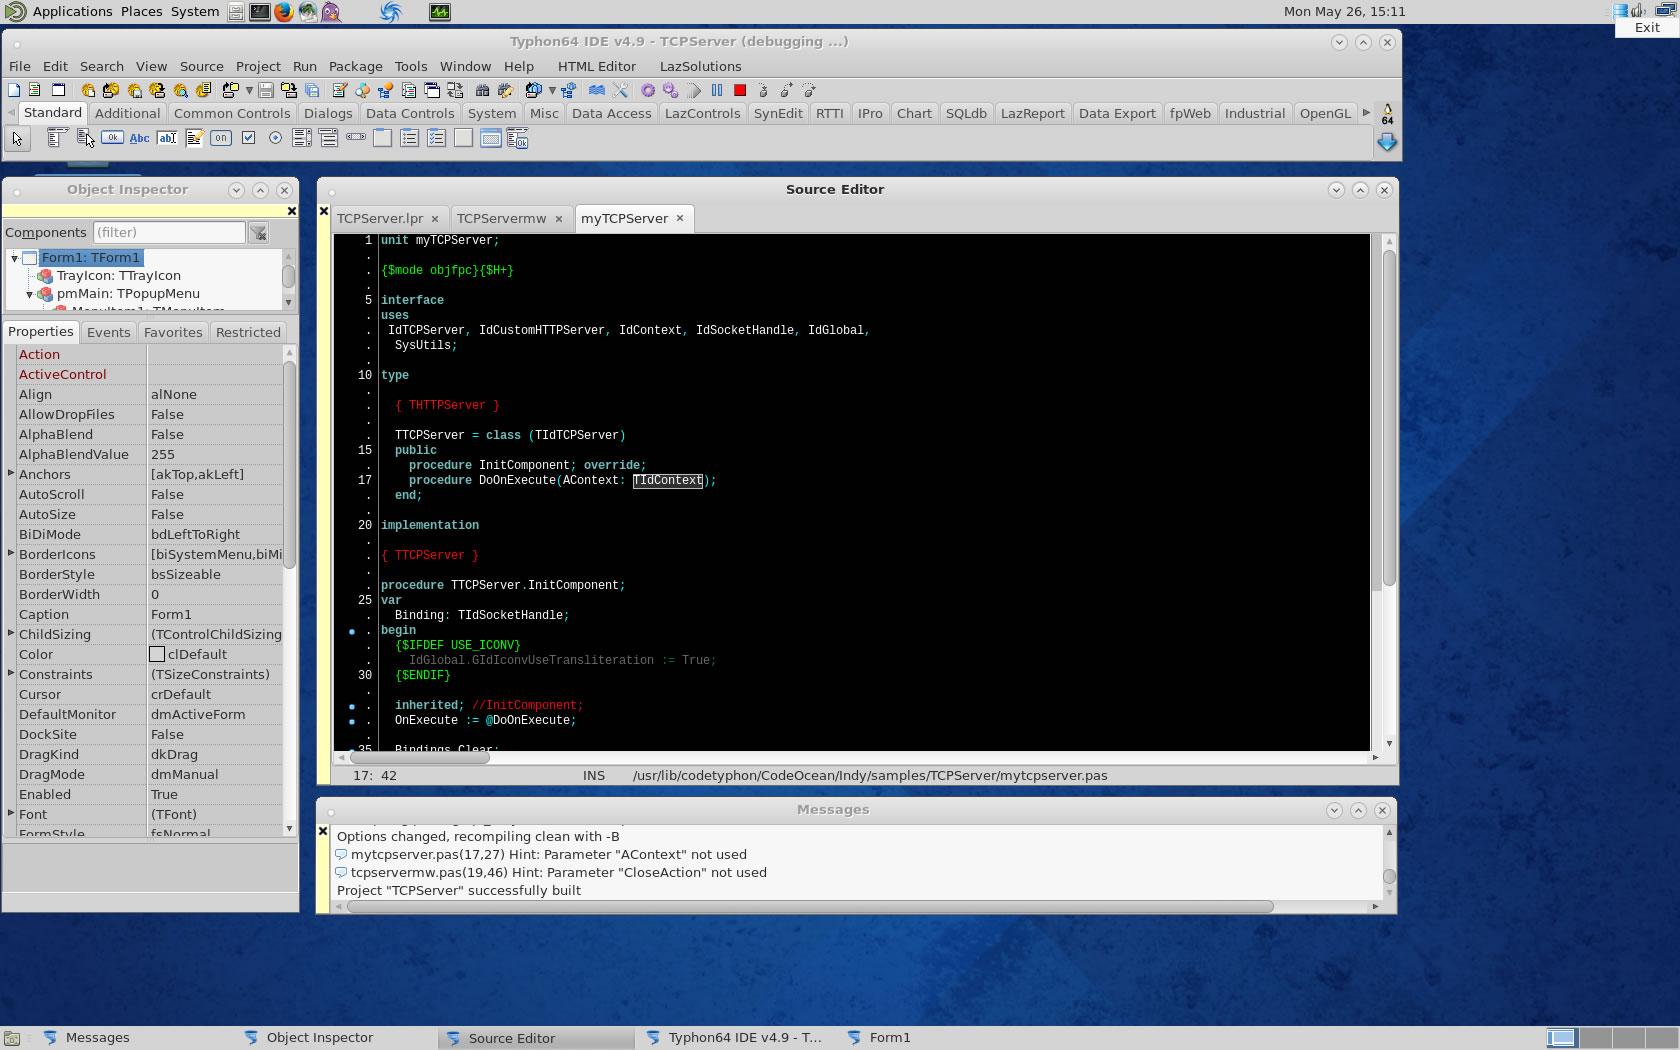Expand the Constraints property

point(11,673)
